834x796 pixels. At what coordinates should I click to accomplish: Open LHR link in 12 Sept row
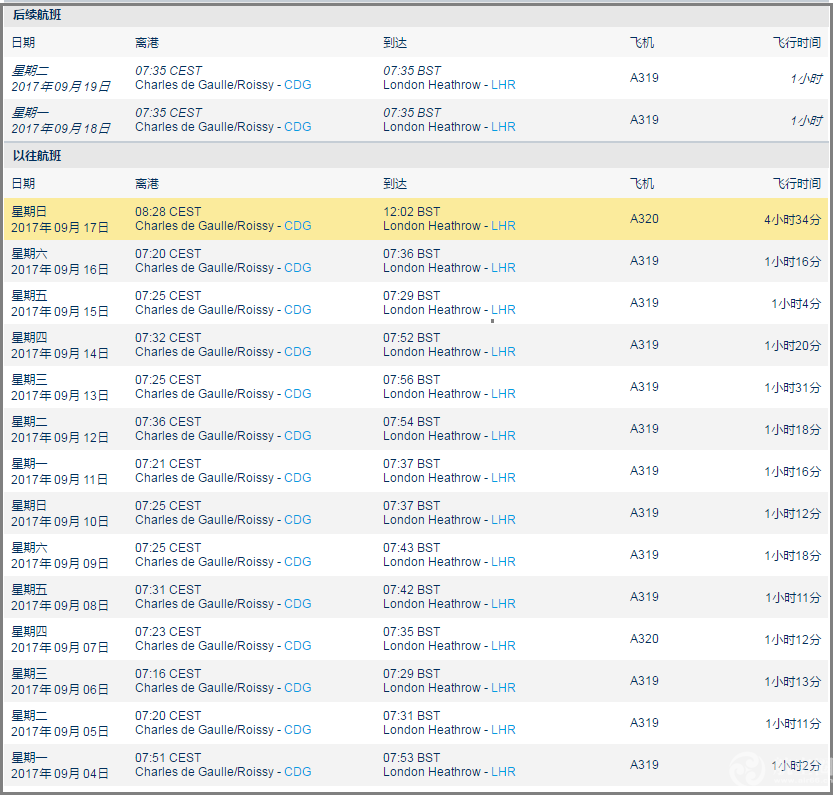pos(503,436)
